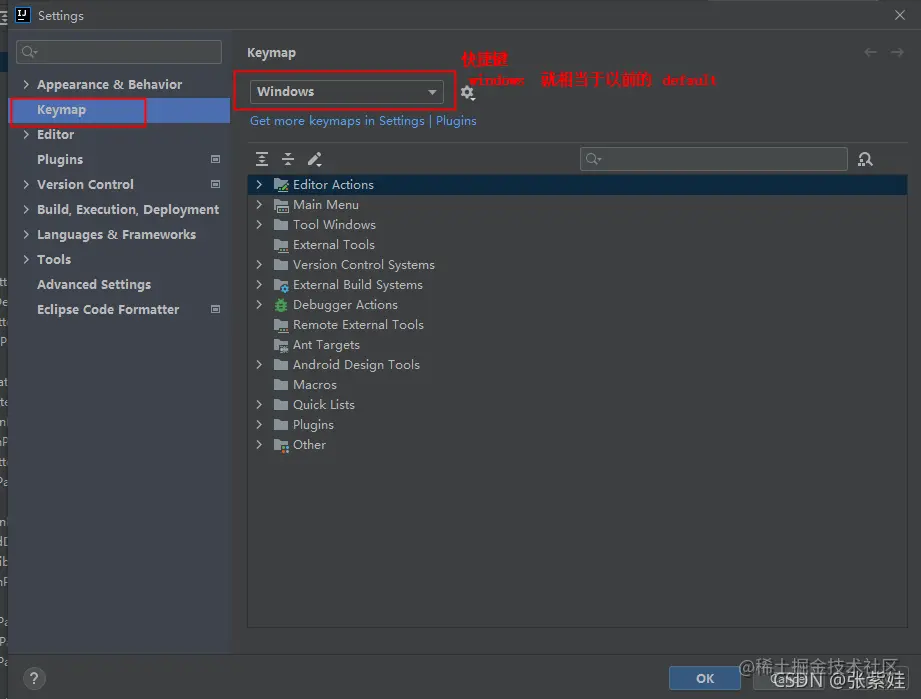The width and height of the screenshot is (921, 699).
Task: Click the forward navigation arrow
Action: 897,52
